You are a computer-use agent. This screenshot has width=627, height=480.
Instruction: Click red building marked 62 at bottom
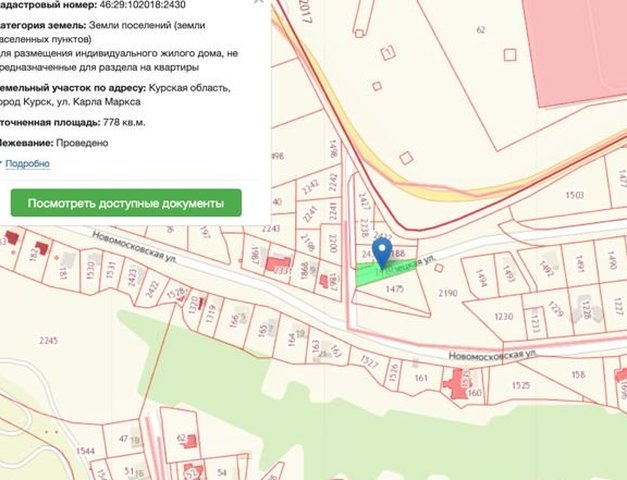[x=190, y=441]
